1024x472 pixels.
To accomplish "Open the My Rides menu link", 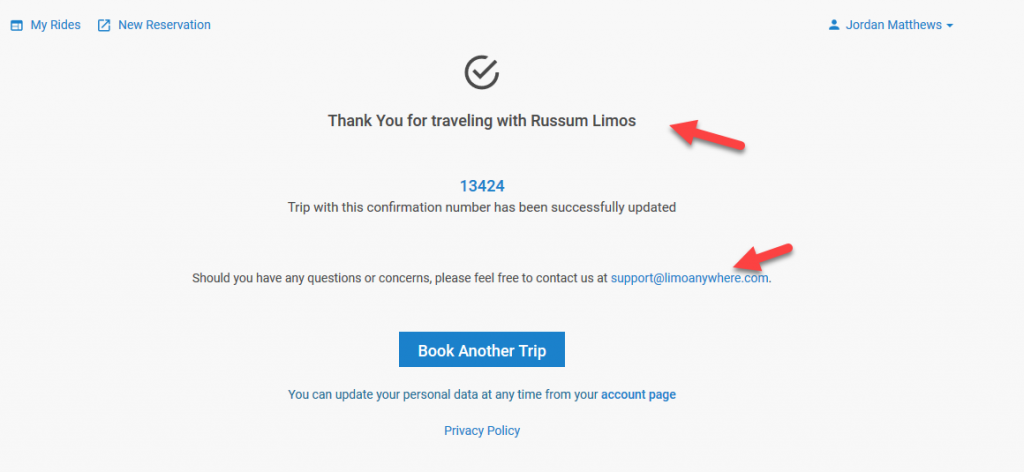I will click(x=56, y=25).
